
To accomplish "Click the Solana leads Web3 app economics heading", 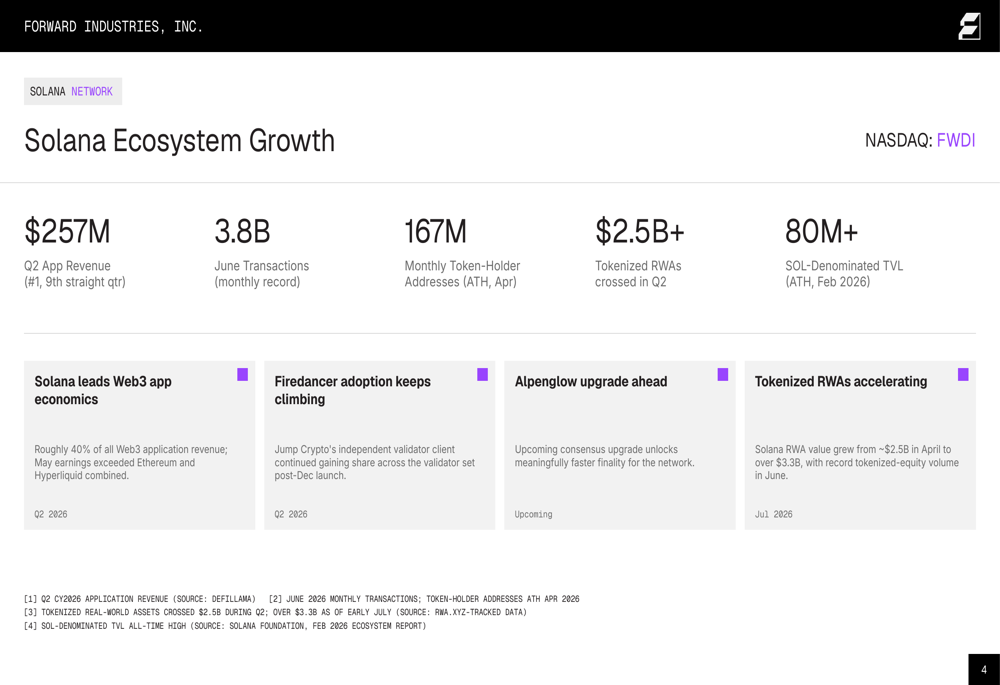I will pos(103,390).
